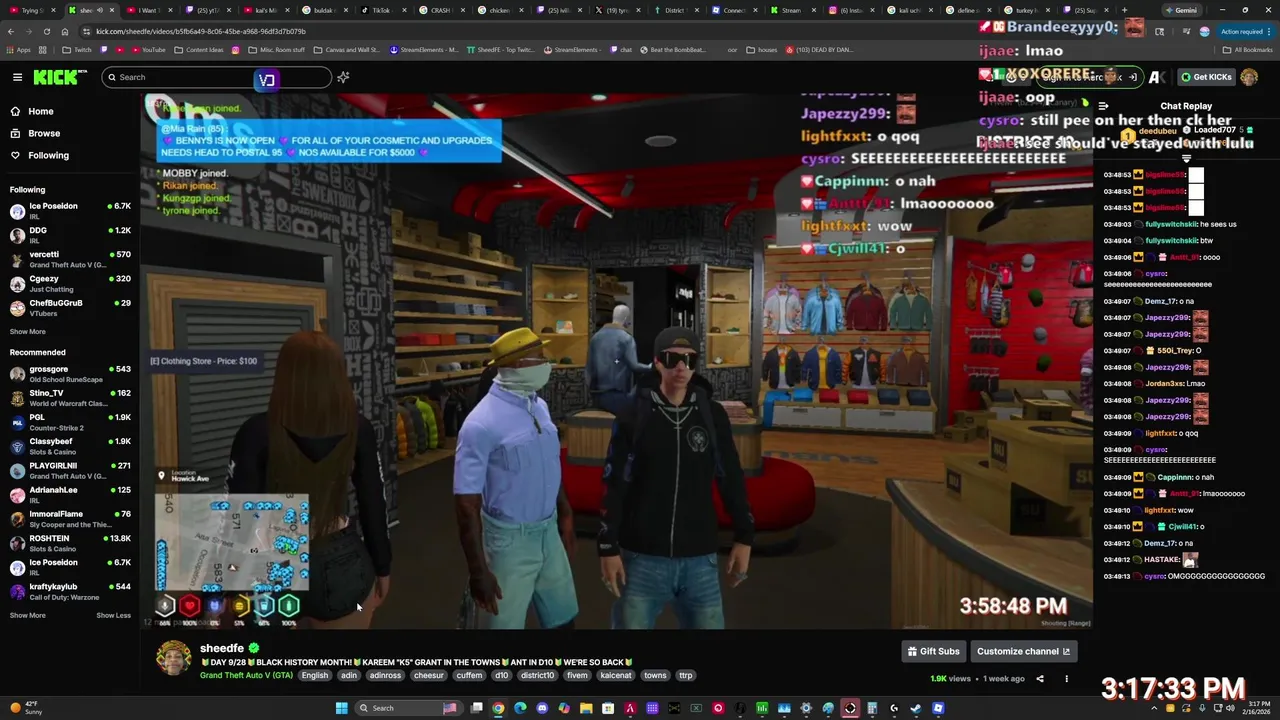
Task: Share the video via share icon
Action: tap(1040, 679)
